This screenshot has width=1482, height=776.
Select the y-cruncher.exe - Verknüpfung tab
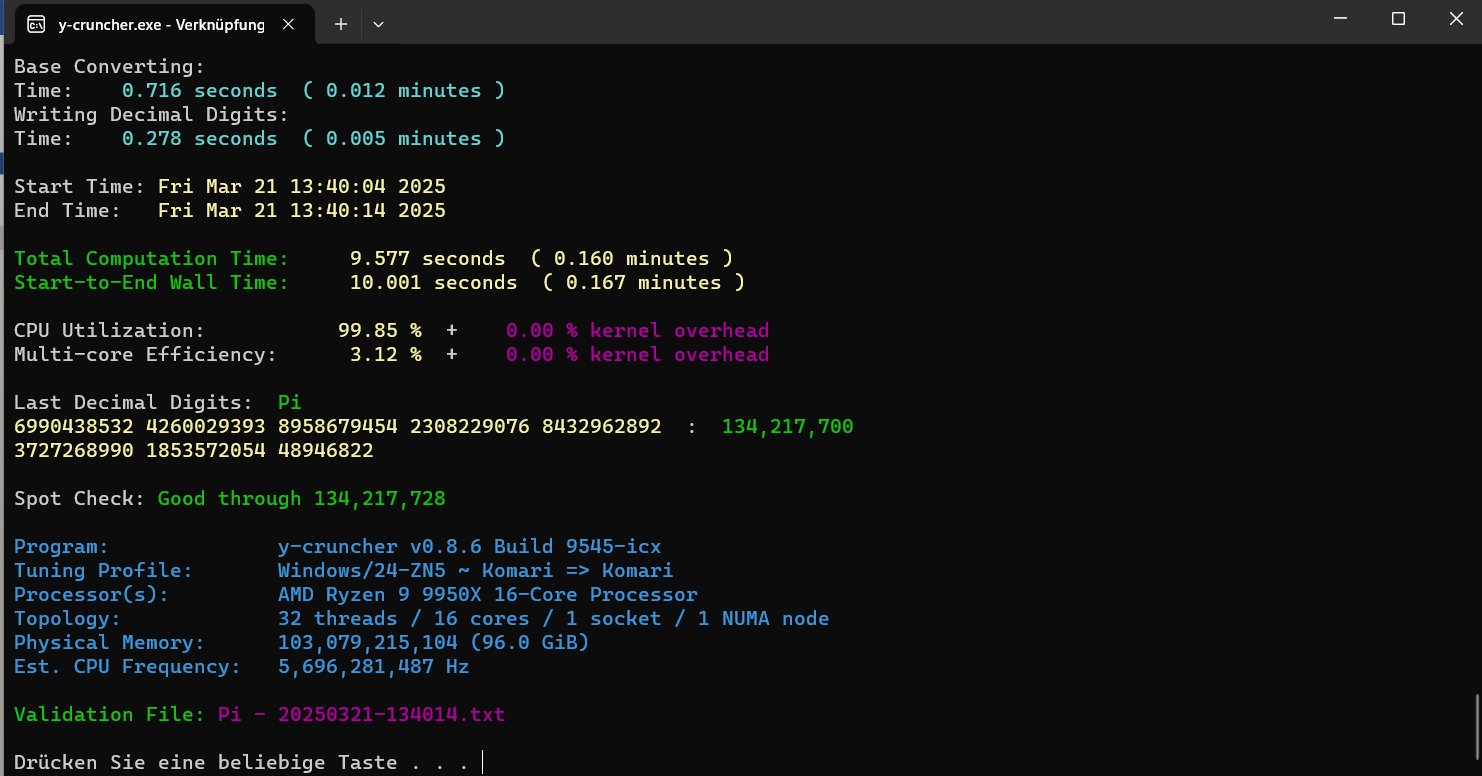pyautogui.click(x=160, y=24)
